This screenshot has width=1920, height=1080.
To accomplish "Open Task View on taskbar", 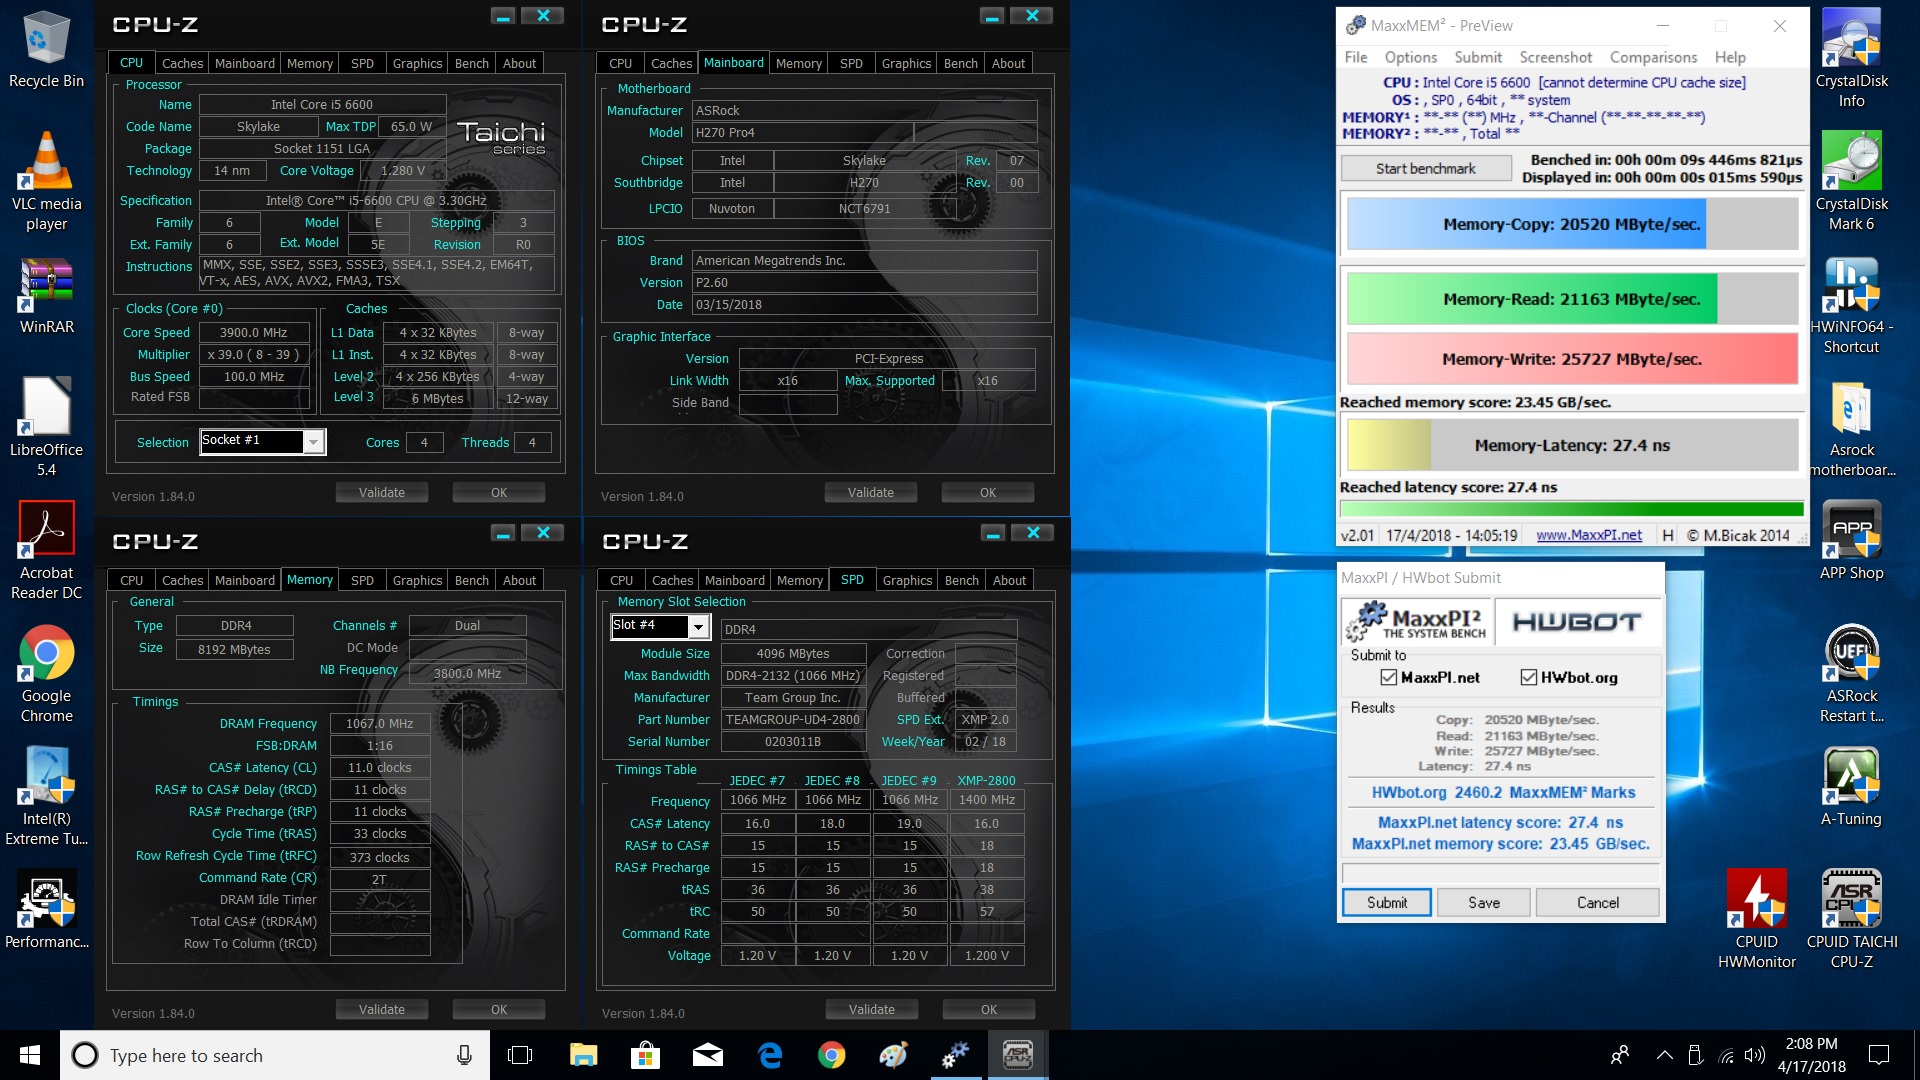I will (x=520, y=1055).
